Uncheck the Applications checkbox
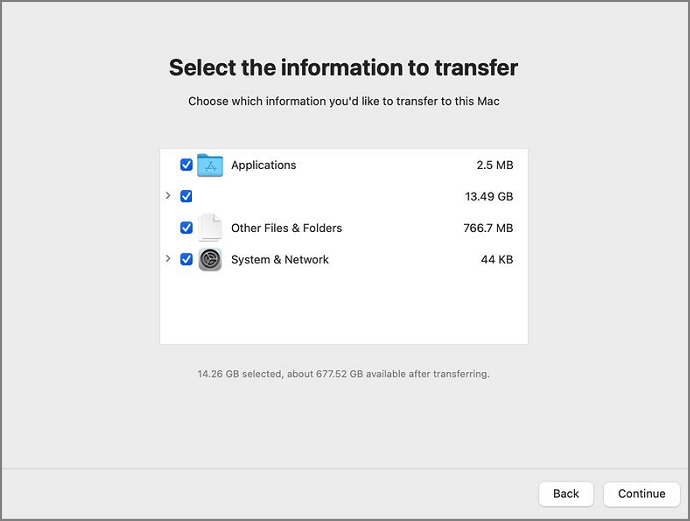Viewport: 690px width, 521px height. tap(186, 165)
